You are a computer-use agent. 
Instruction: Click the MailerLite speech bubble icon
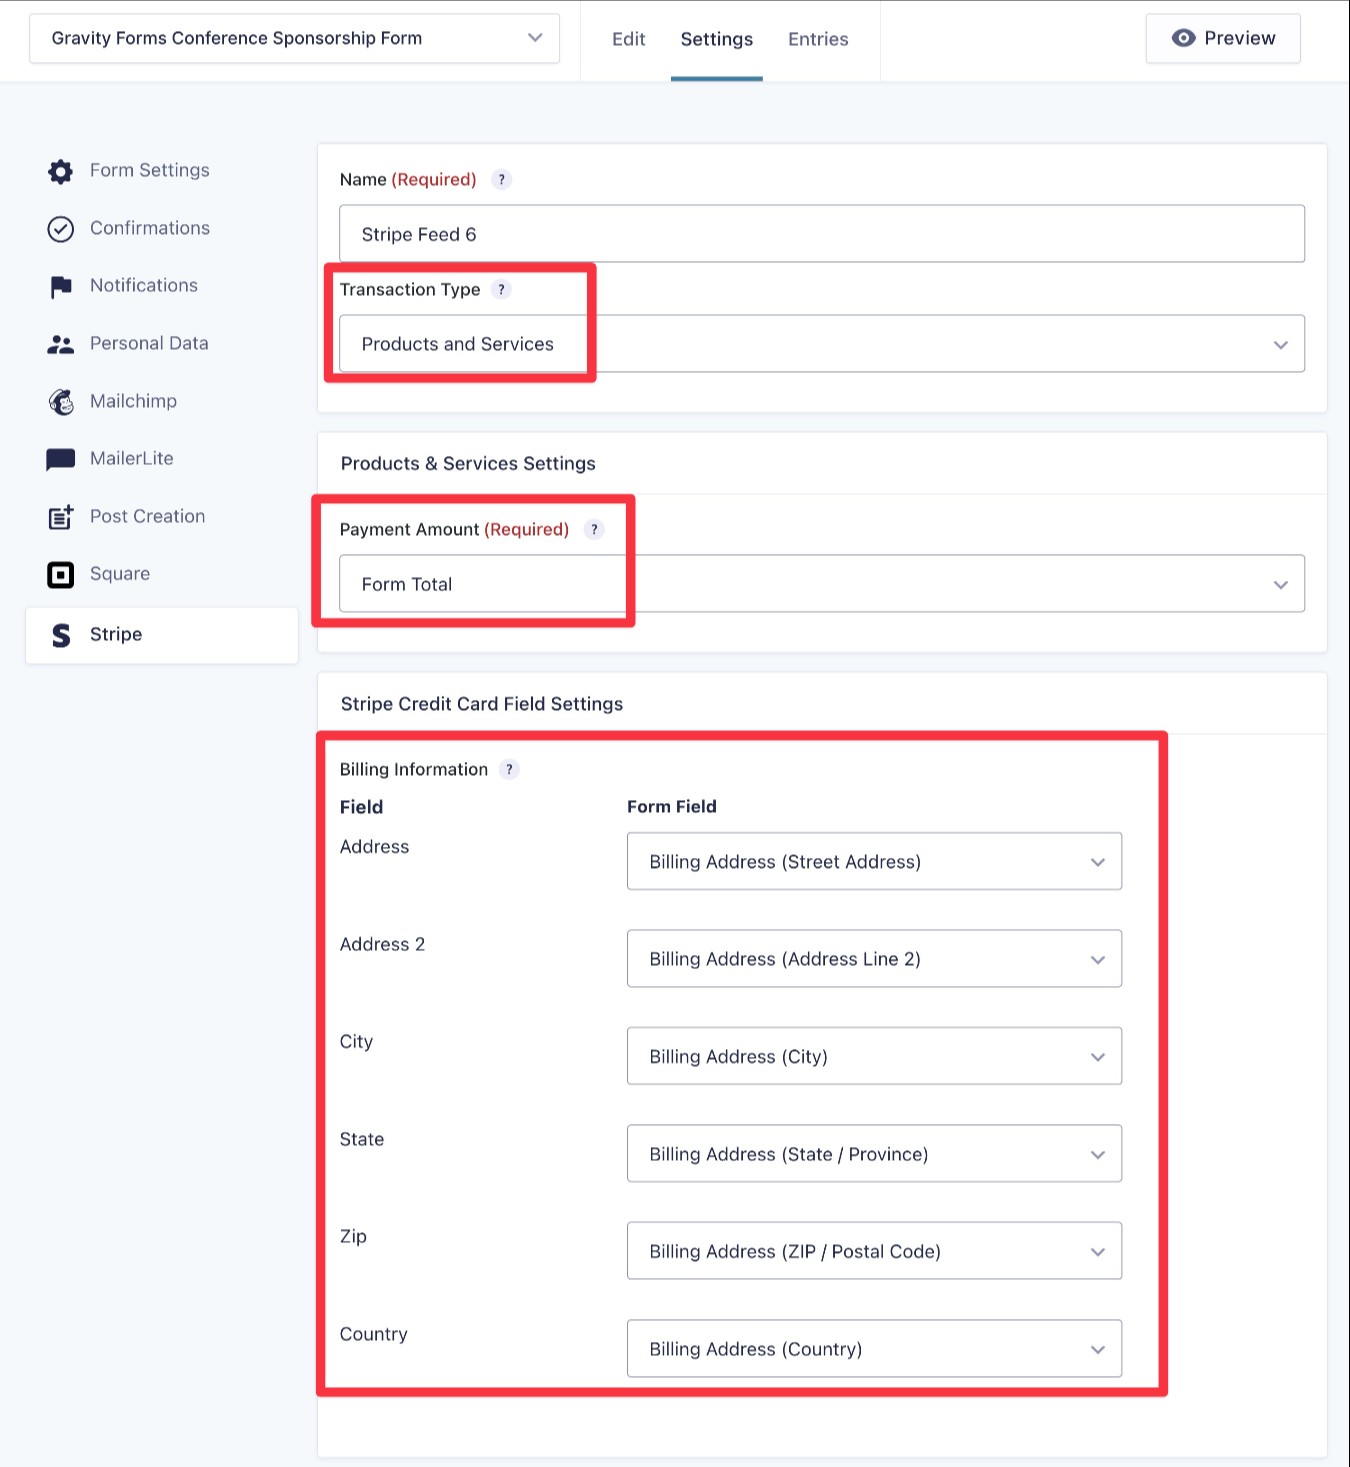(x=60, y=459)
